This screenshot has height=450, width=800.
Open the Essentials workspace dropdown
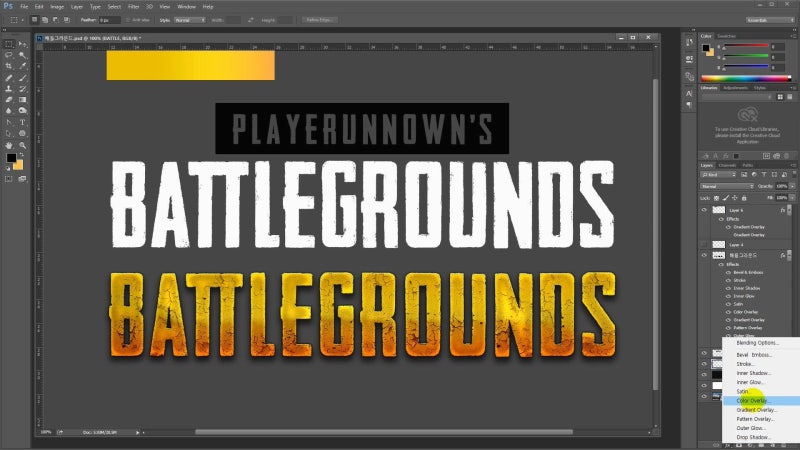769,20
